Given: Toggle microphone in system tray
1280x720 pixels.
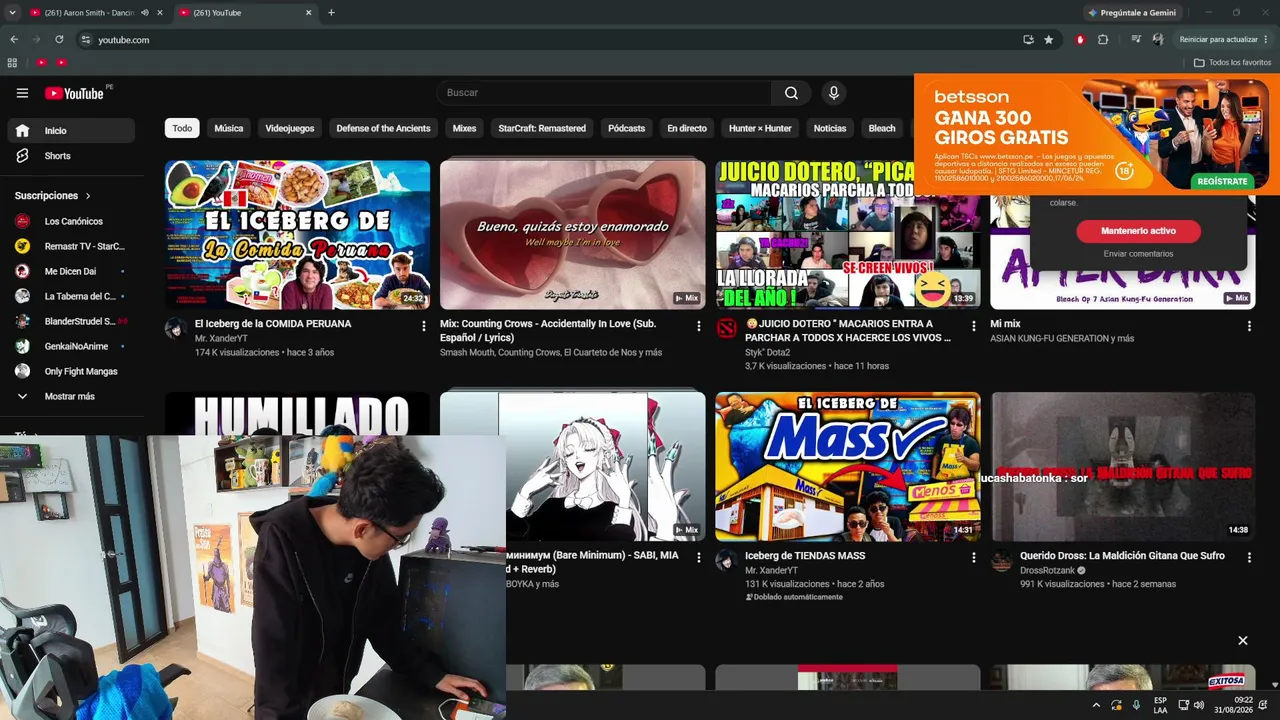Looking at the screenshot, I should [x=1136, y=705].
